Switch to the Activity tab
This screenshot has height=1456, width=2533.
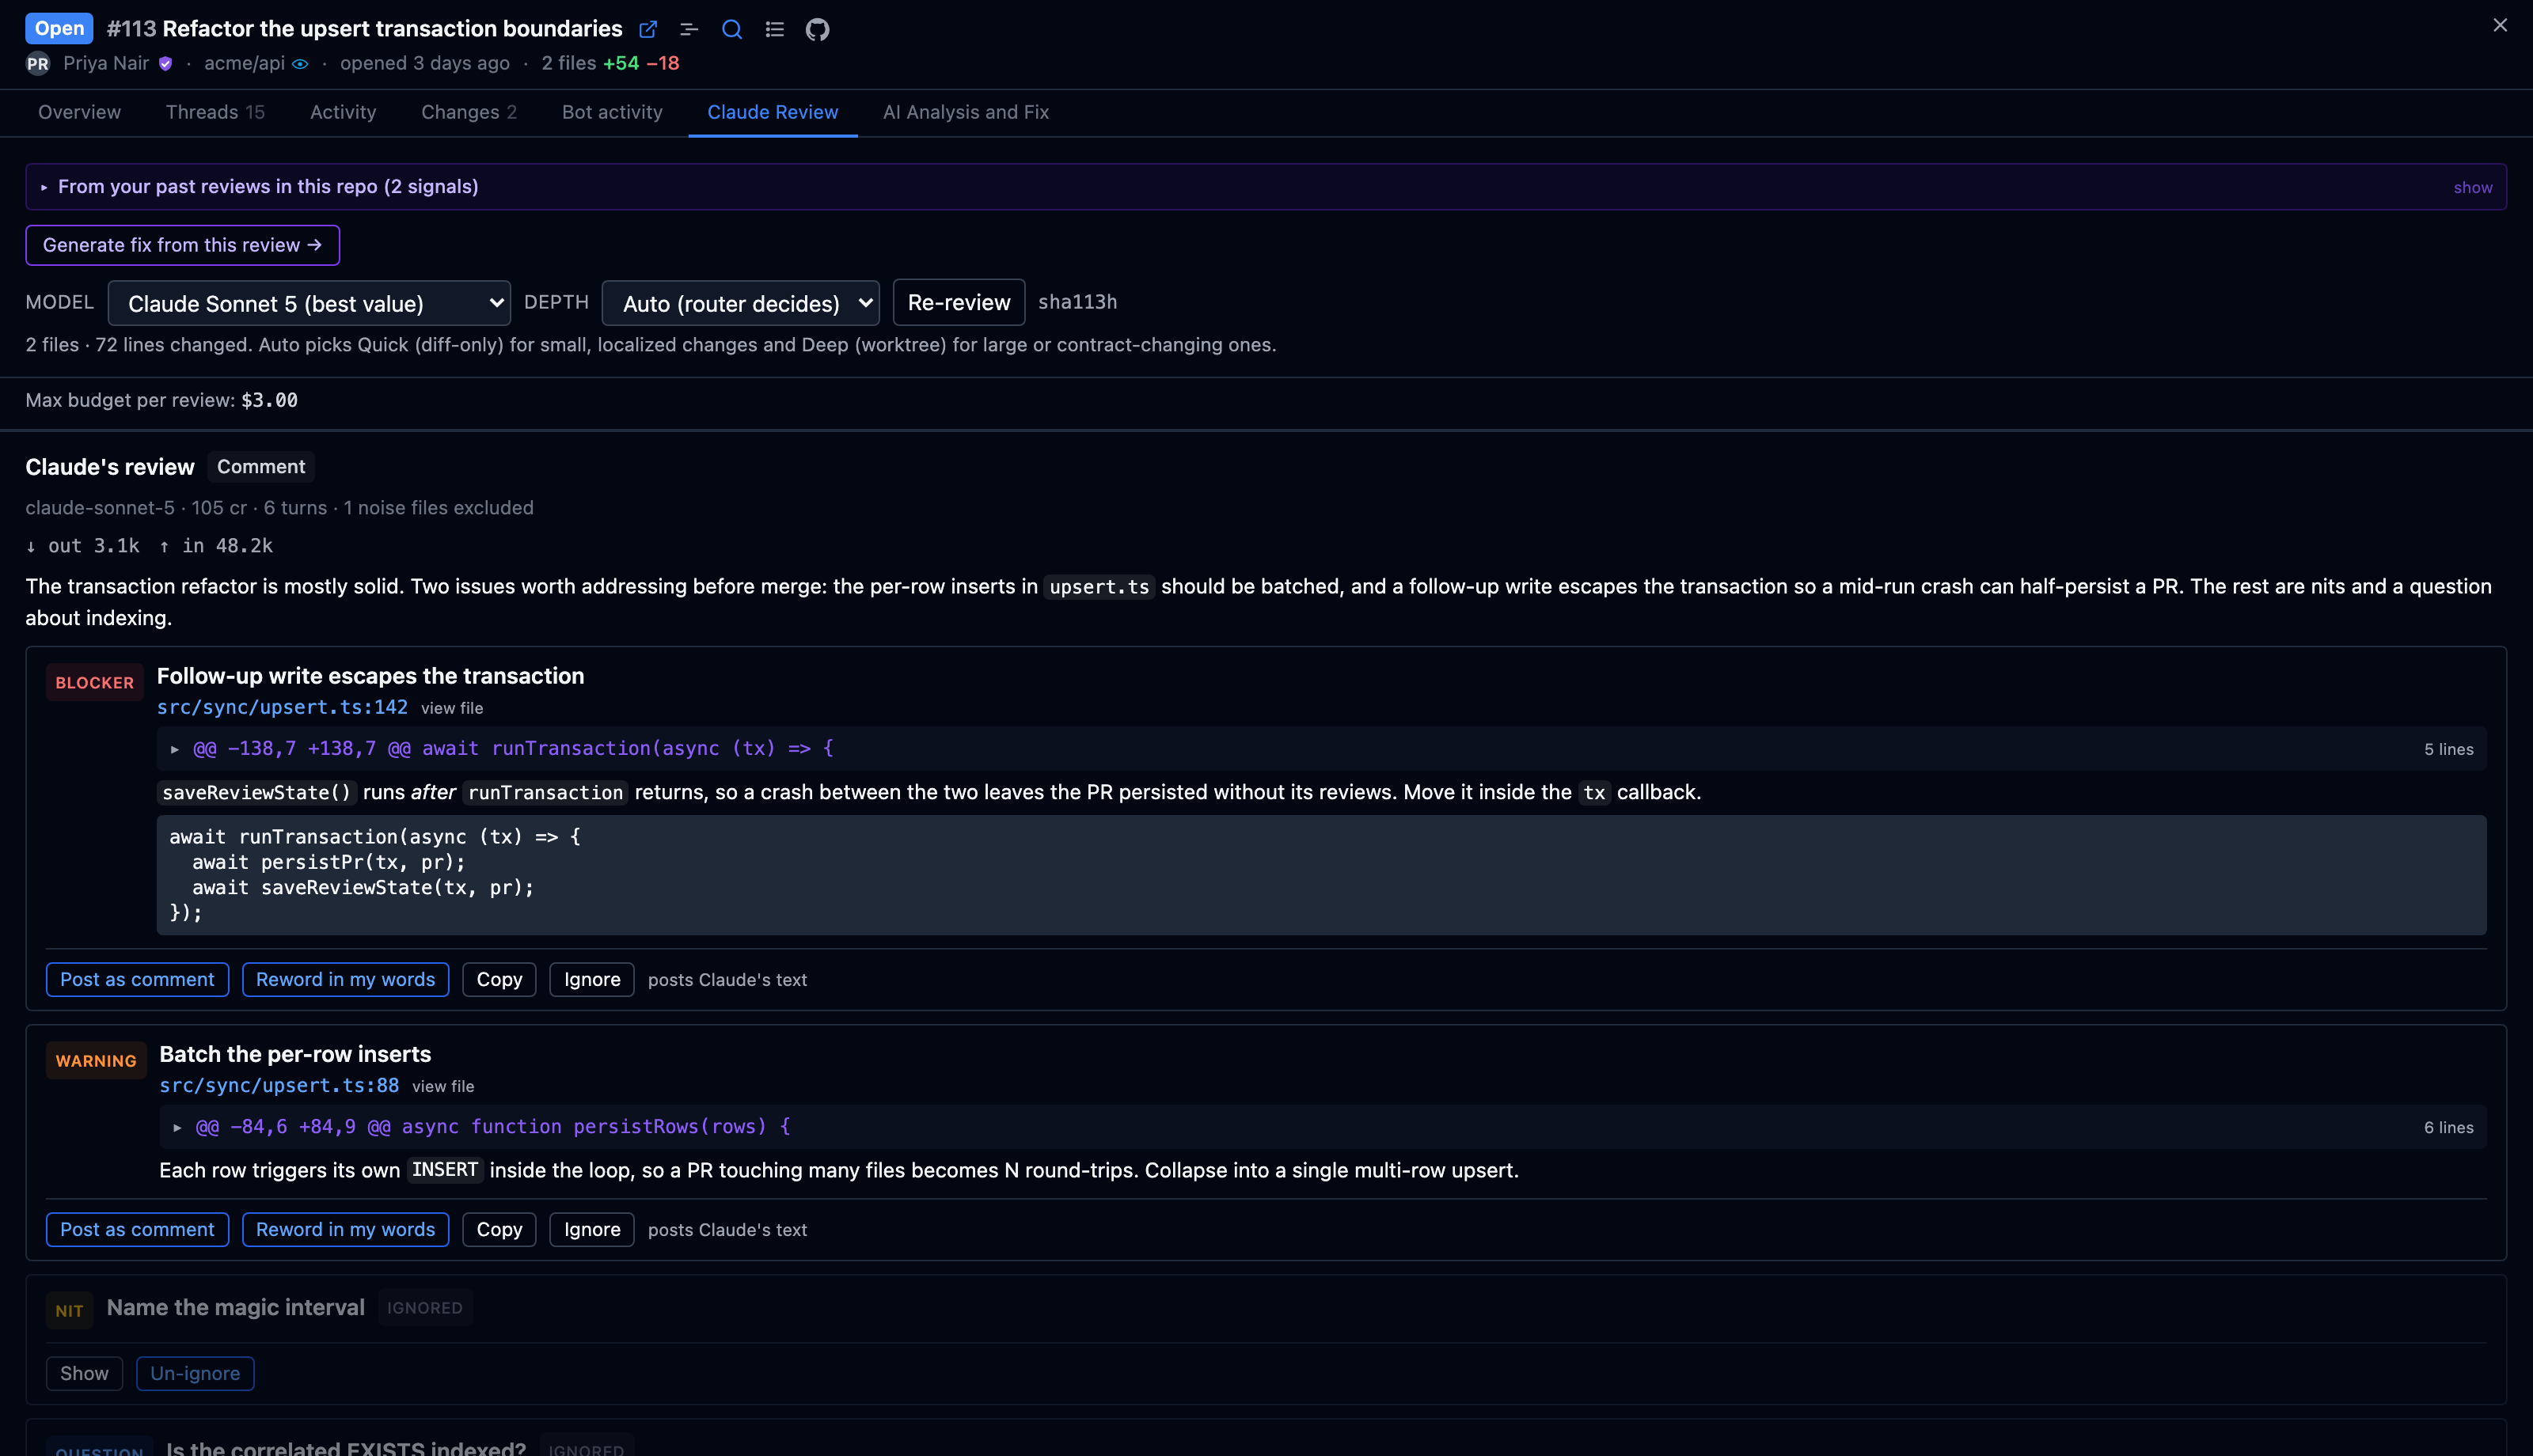click(343, 112)
